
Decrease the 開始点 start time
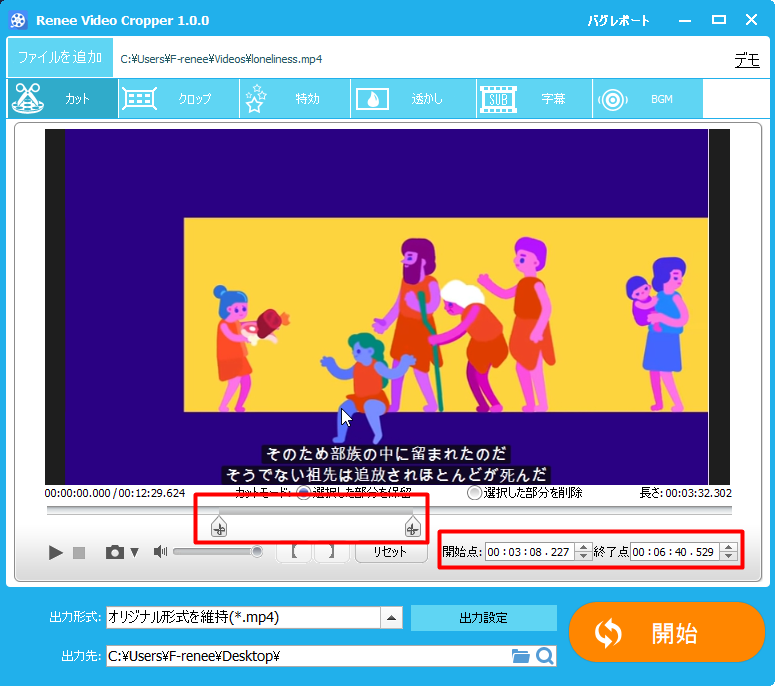(x=584, y=556)
